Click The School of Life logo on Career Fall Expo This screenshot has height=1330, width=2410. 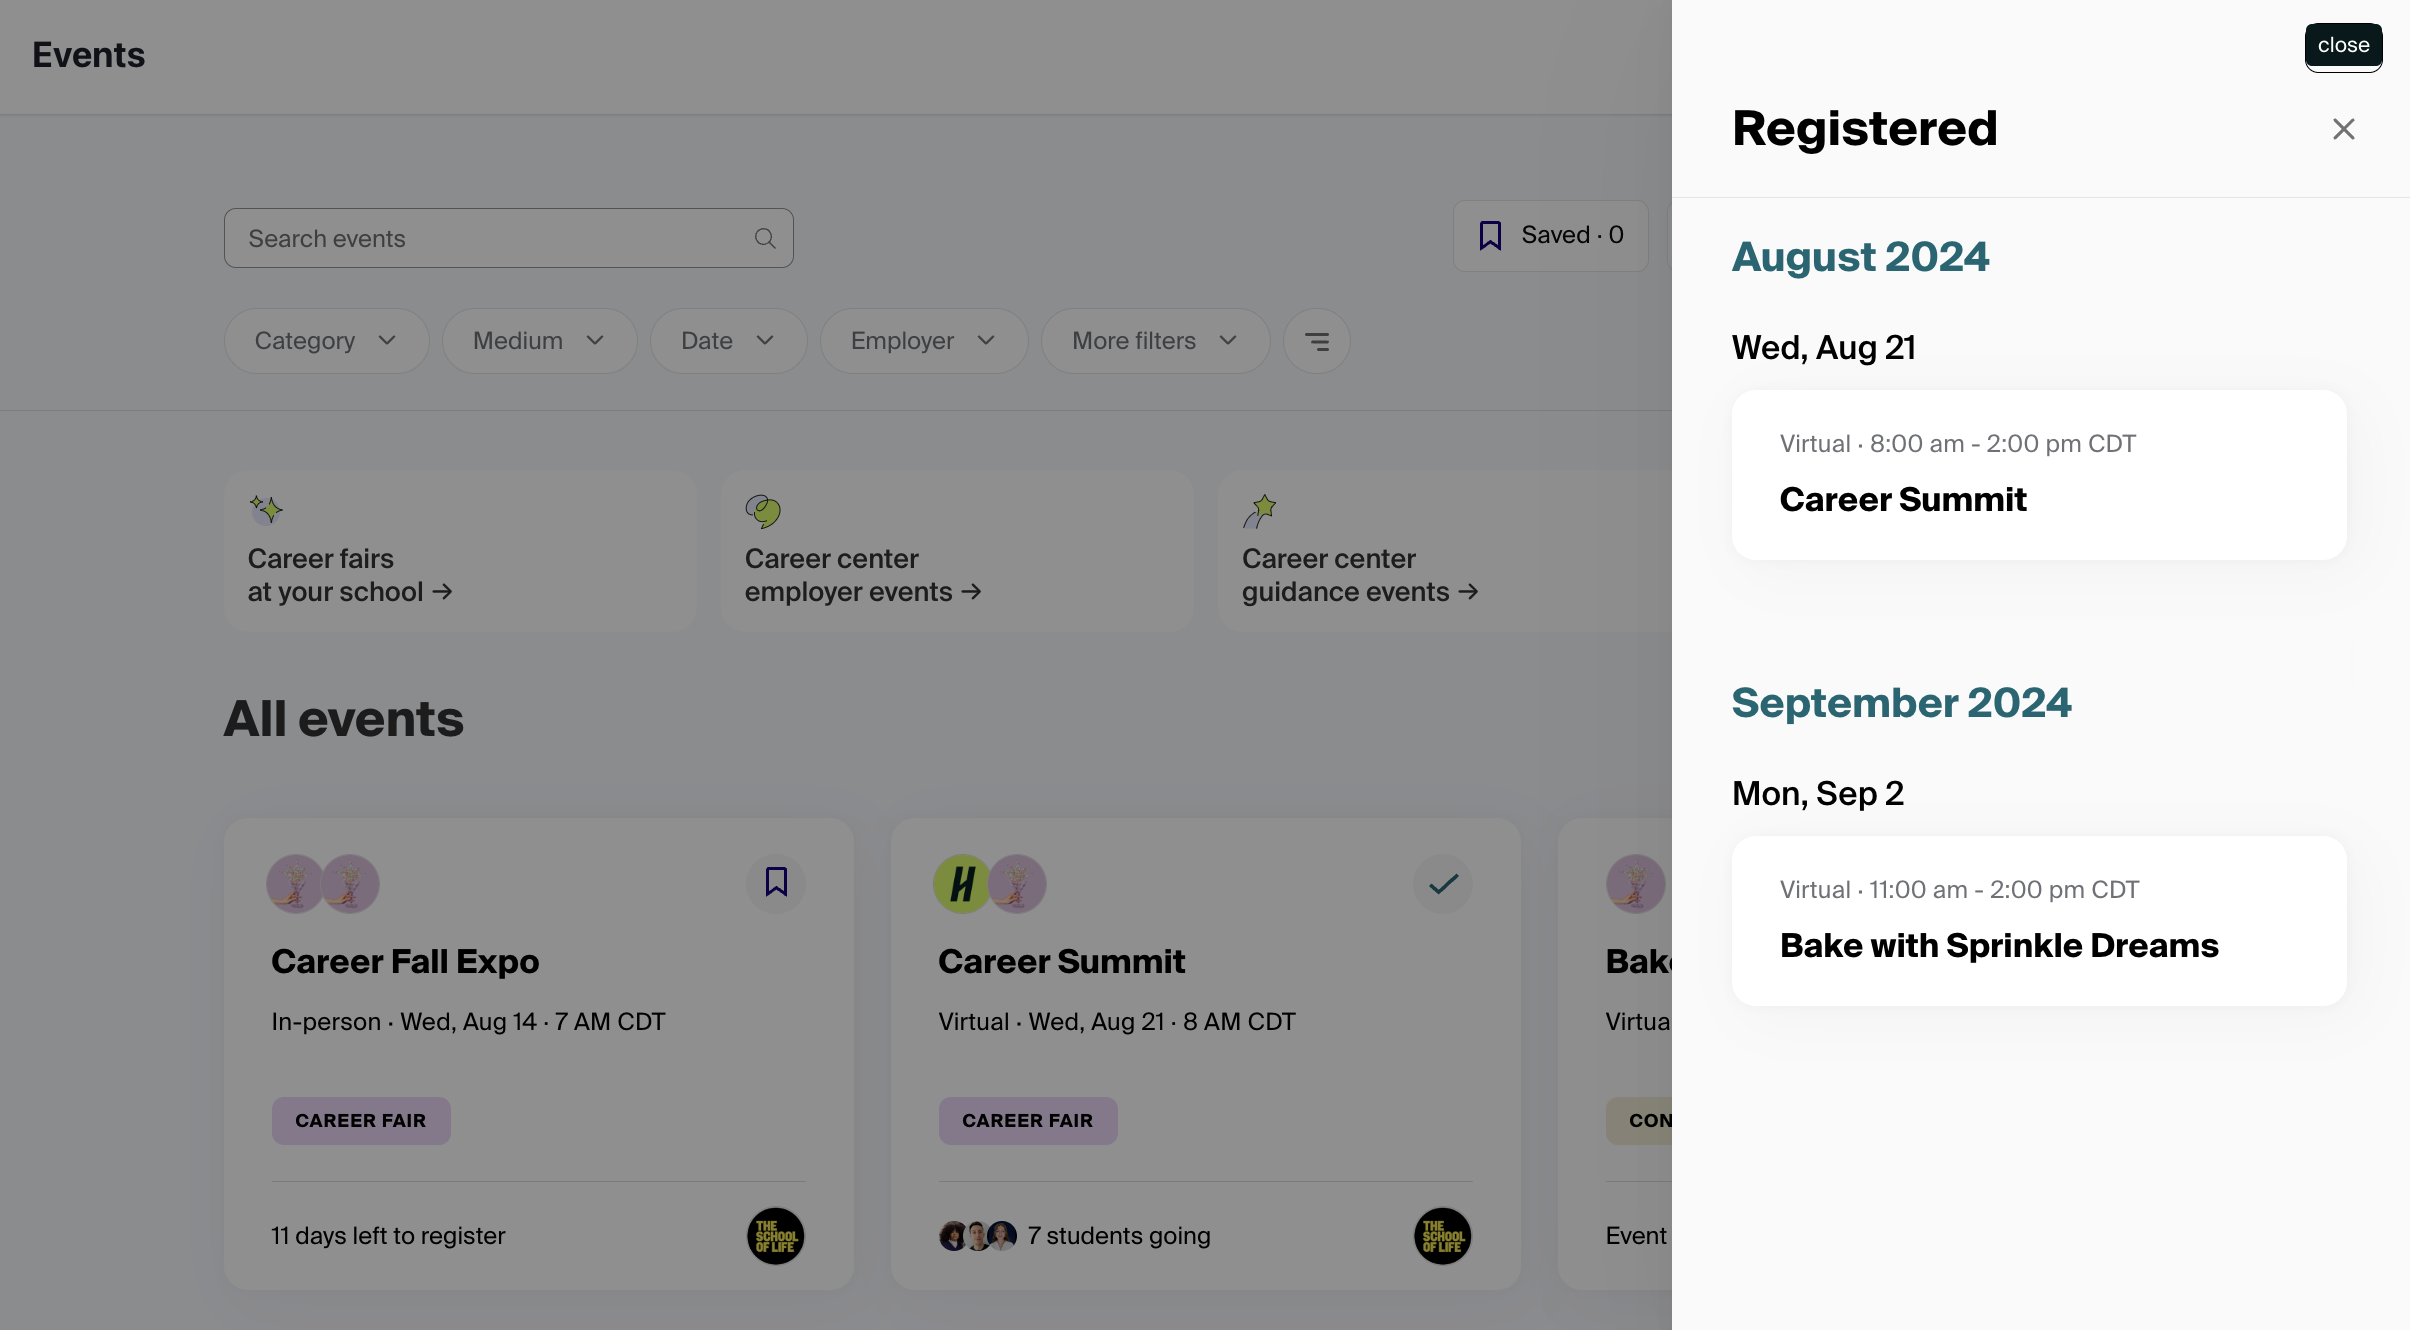click(x=775, y=1235)
